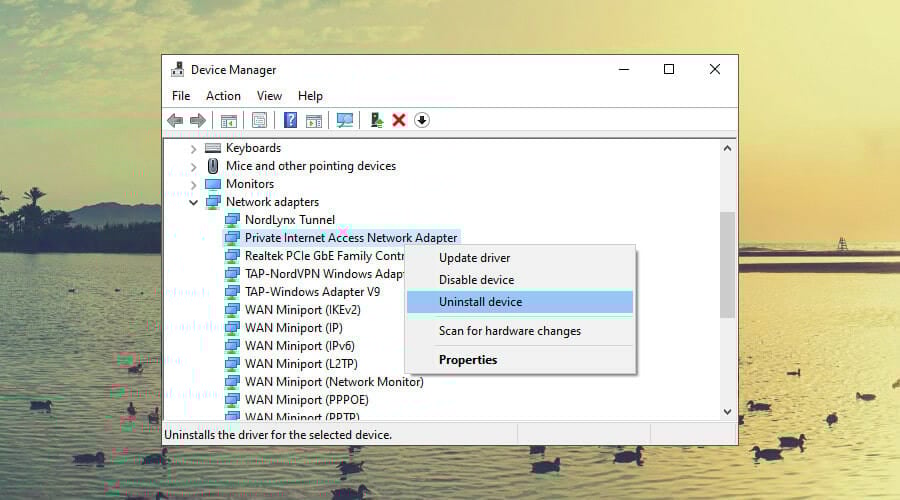Select WAN Miniport (IPv6) label
The height and width of the screenshot is (500, 900).
tap(300, 346)
